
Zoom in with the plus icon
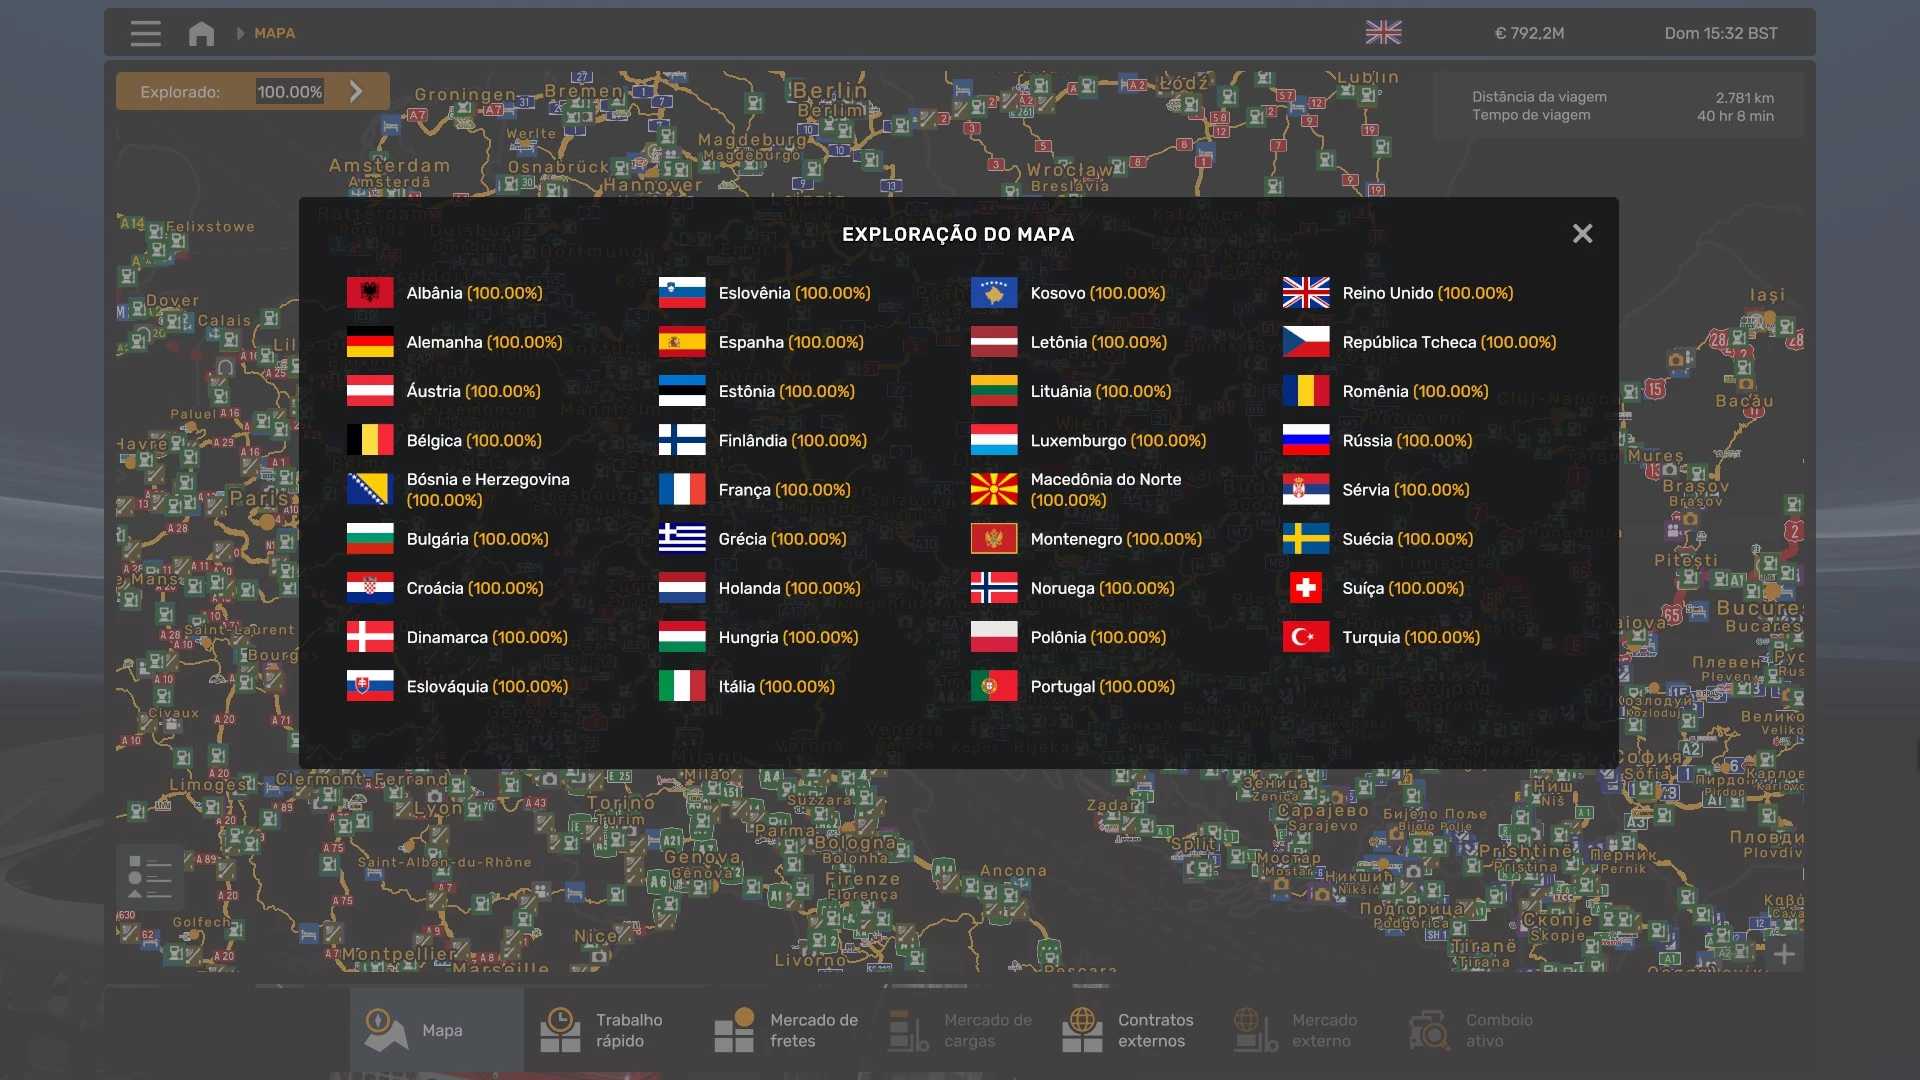tap(1784, 954)
